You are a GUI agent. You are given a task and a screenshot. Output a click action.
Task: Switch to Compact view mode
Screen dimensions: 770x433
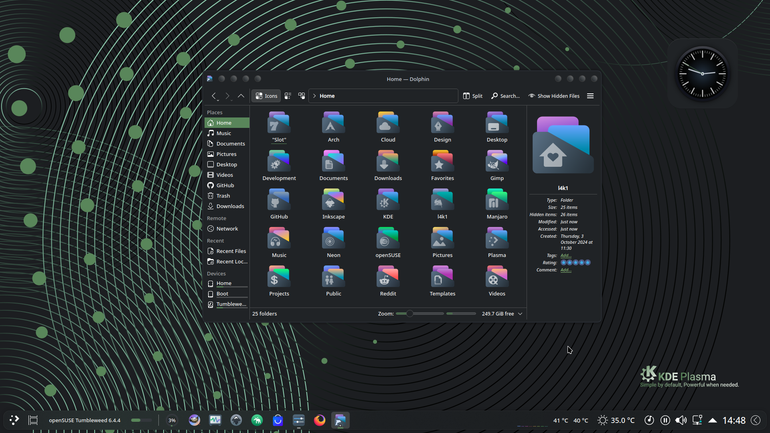click(288, 96)
